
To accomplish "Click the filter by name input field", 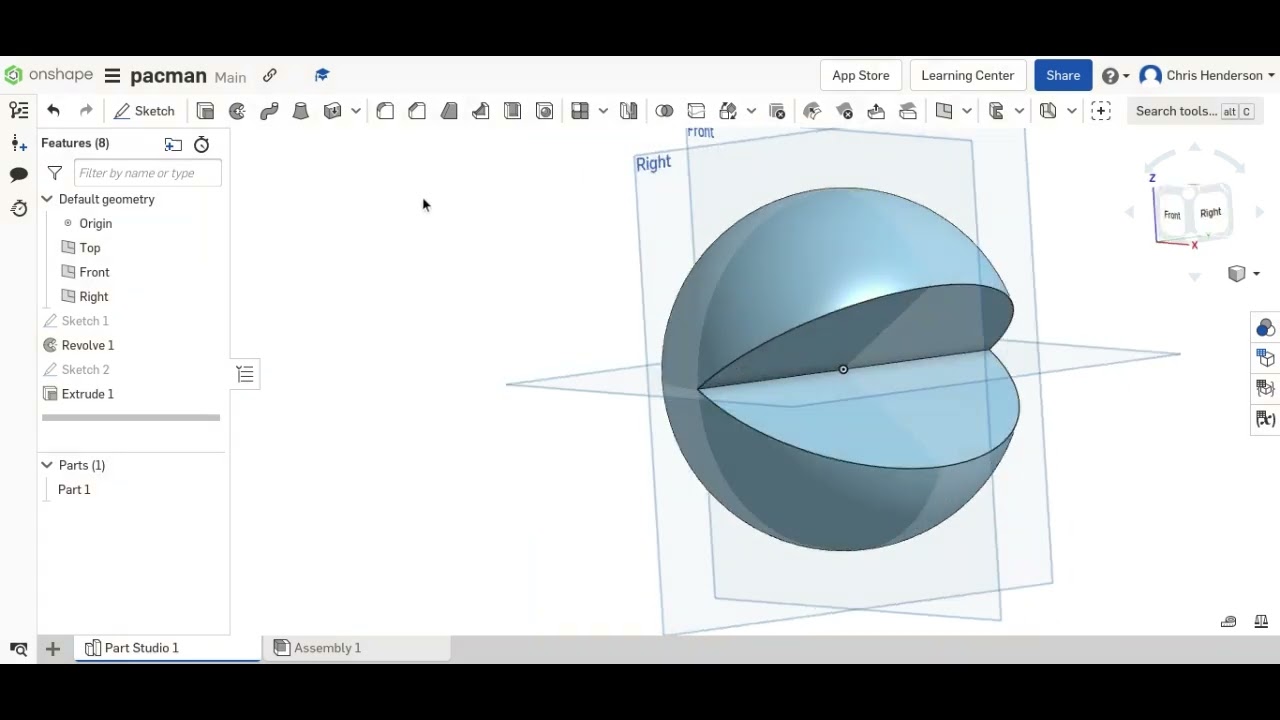I will tap(147, 173).
